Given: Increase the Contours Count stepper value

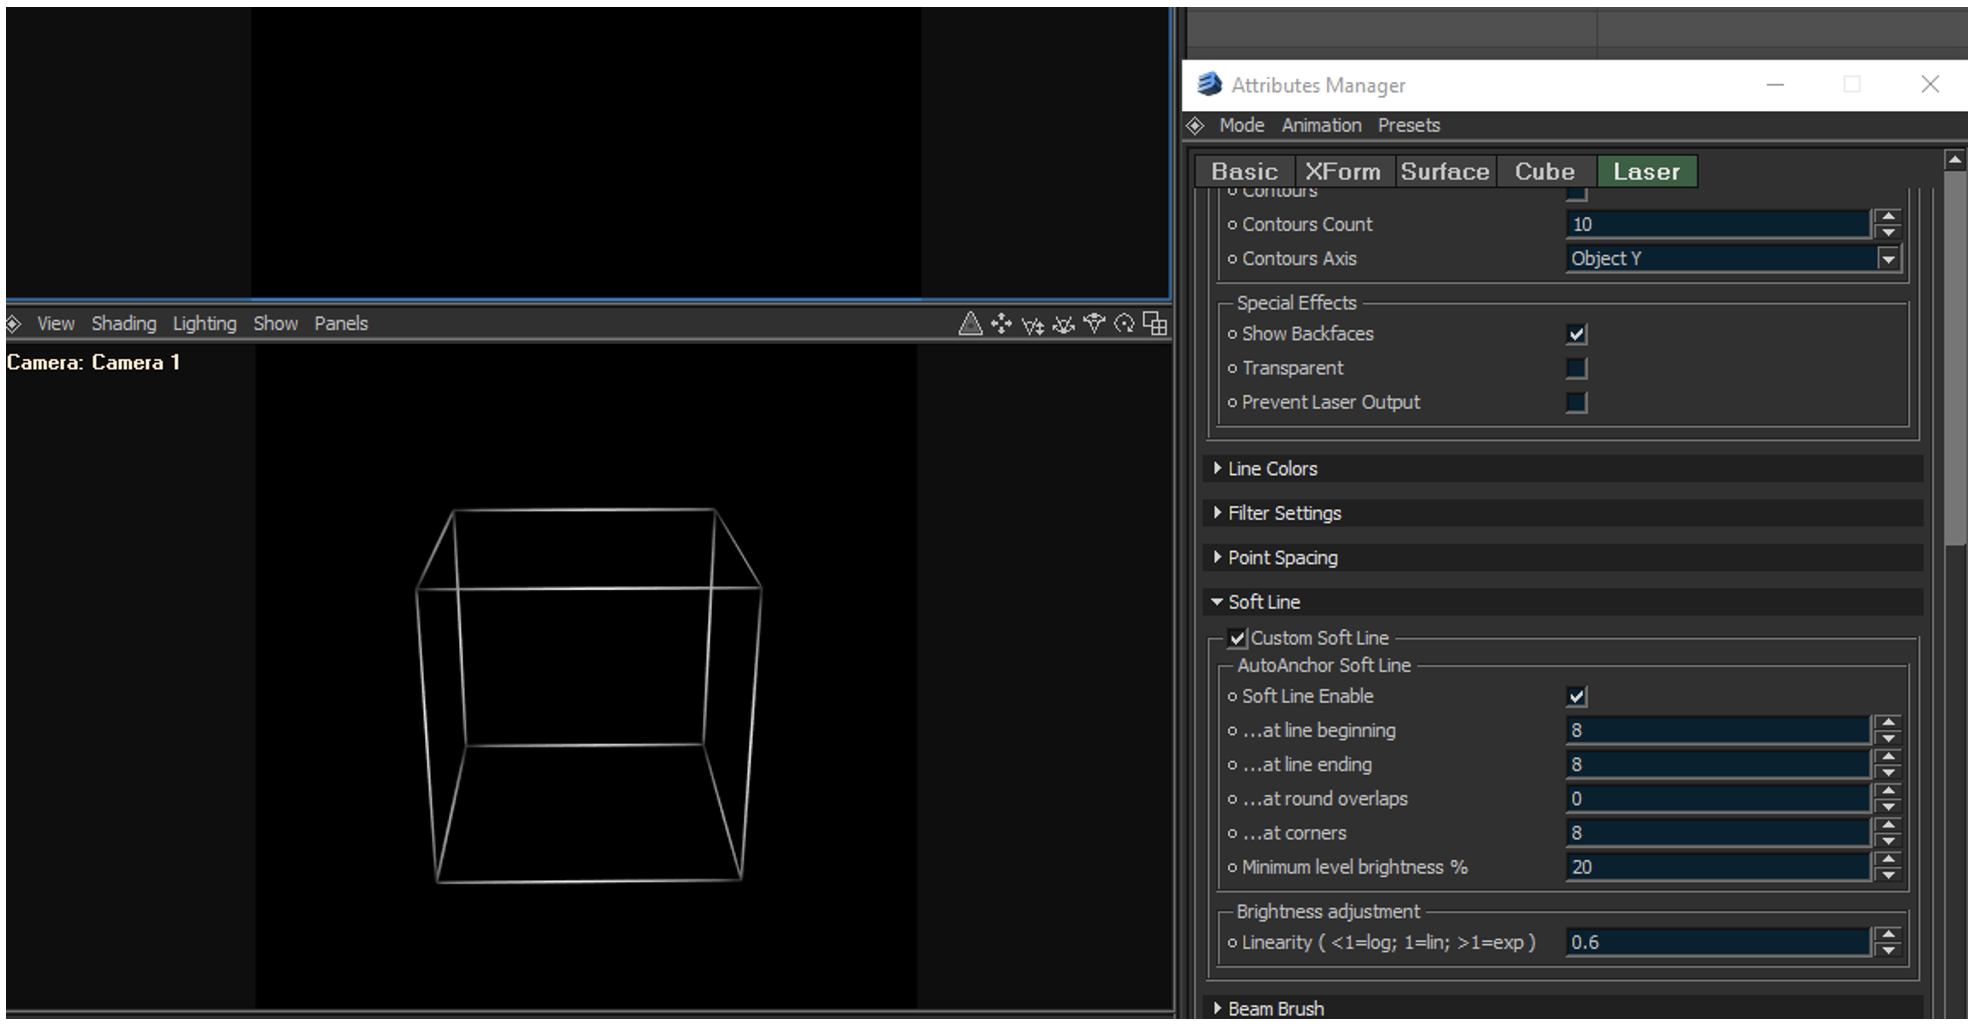Looking at the screenshot, I should pyautogui.click(x=1887, y=217).
